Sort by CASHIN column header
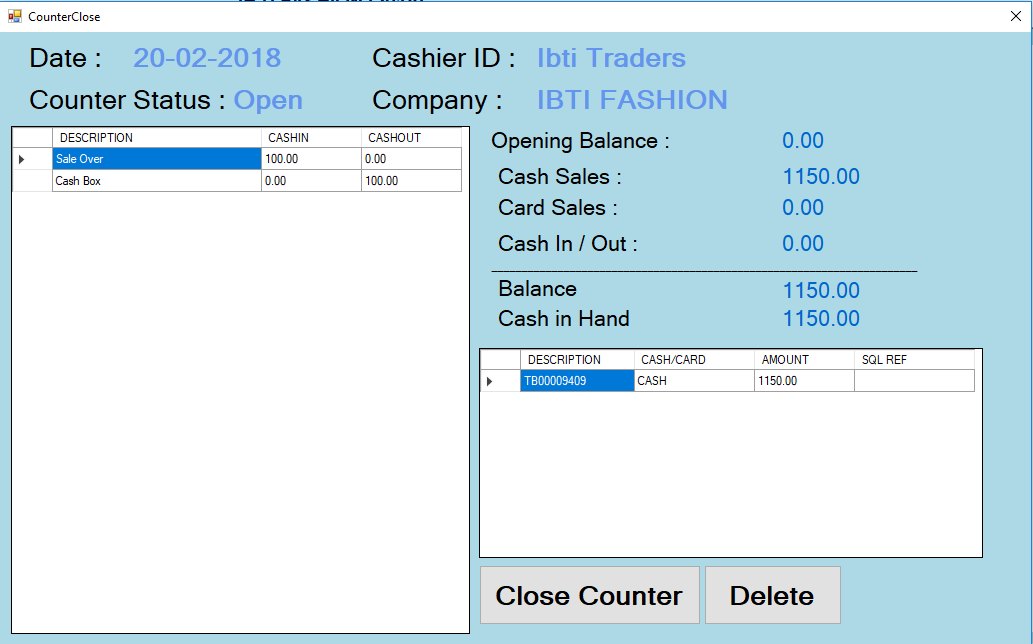1033x644 pixels. tap(311, 138)
